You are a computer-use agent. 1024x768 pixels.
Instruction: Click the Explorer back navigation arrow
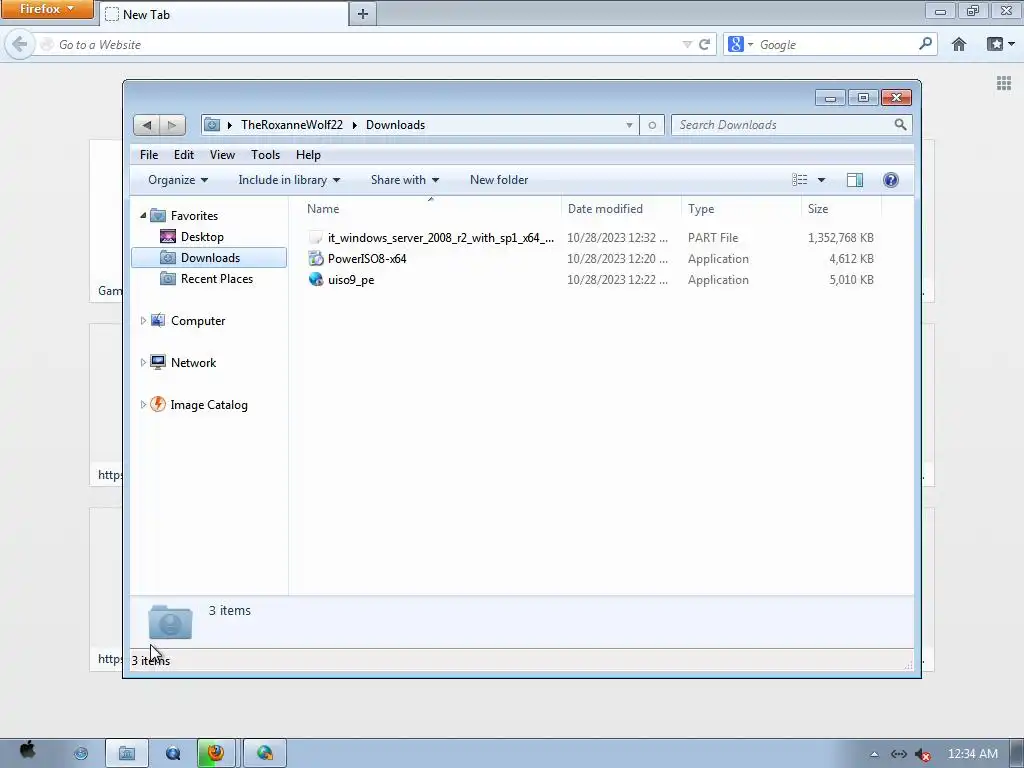[147, 125]
